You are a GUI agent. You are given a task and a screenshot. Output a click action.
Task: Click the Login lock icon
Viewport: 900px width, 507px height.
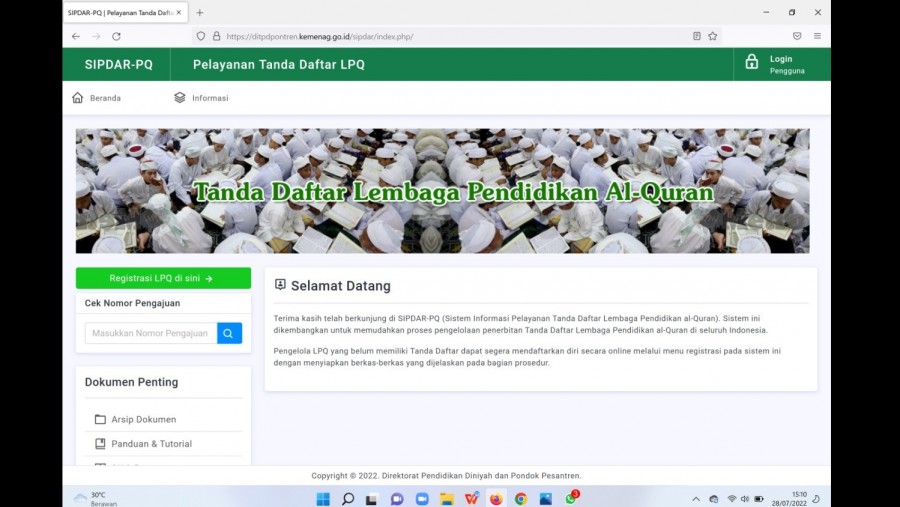point(752,62)
